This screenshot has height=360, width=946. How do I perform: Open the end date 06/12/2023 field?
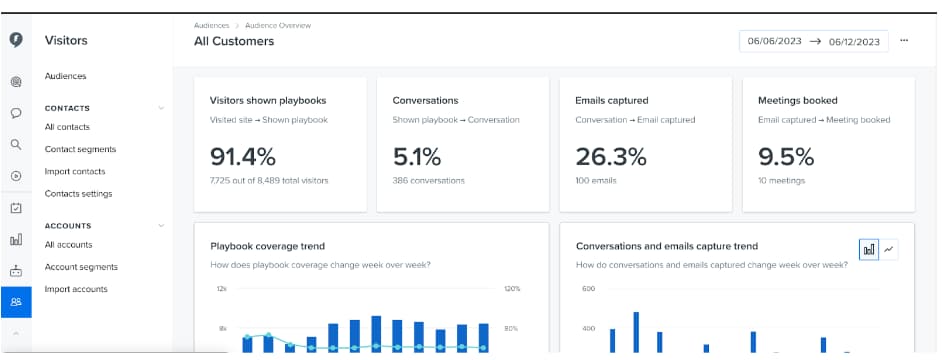coord(854,42)
